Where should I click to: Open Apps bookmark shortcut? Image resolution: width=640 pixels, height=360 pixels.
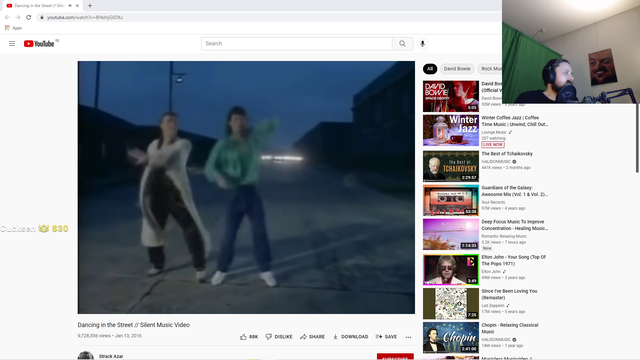click(13, 28)
